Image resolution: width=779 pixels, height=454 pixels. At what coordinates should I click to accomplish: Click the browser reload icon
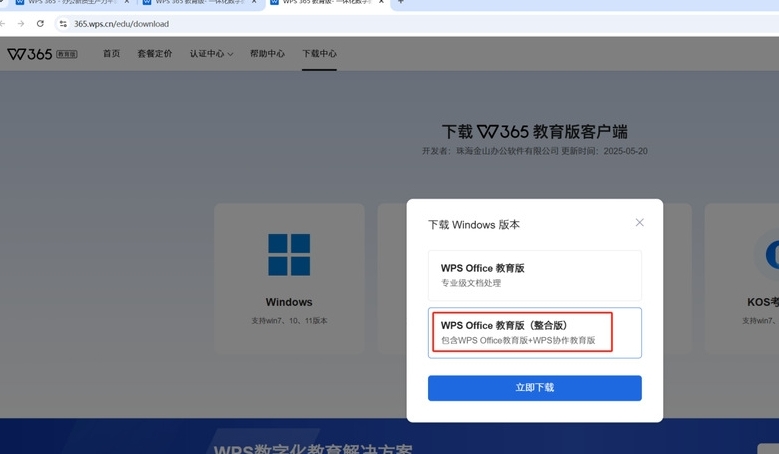(40, 23)
